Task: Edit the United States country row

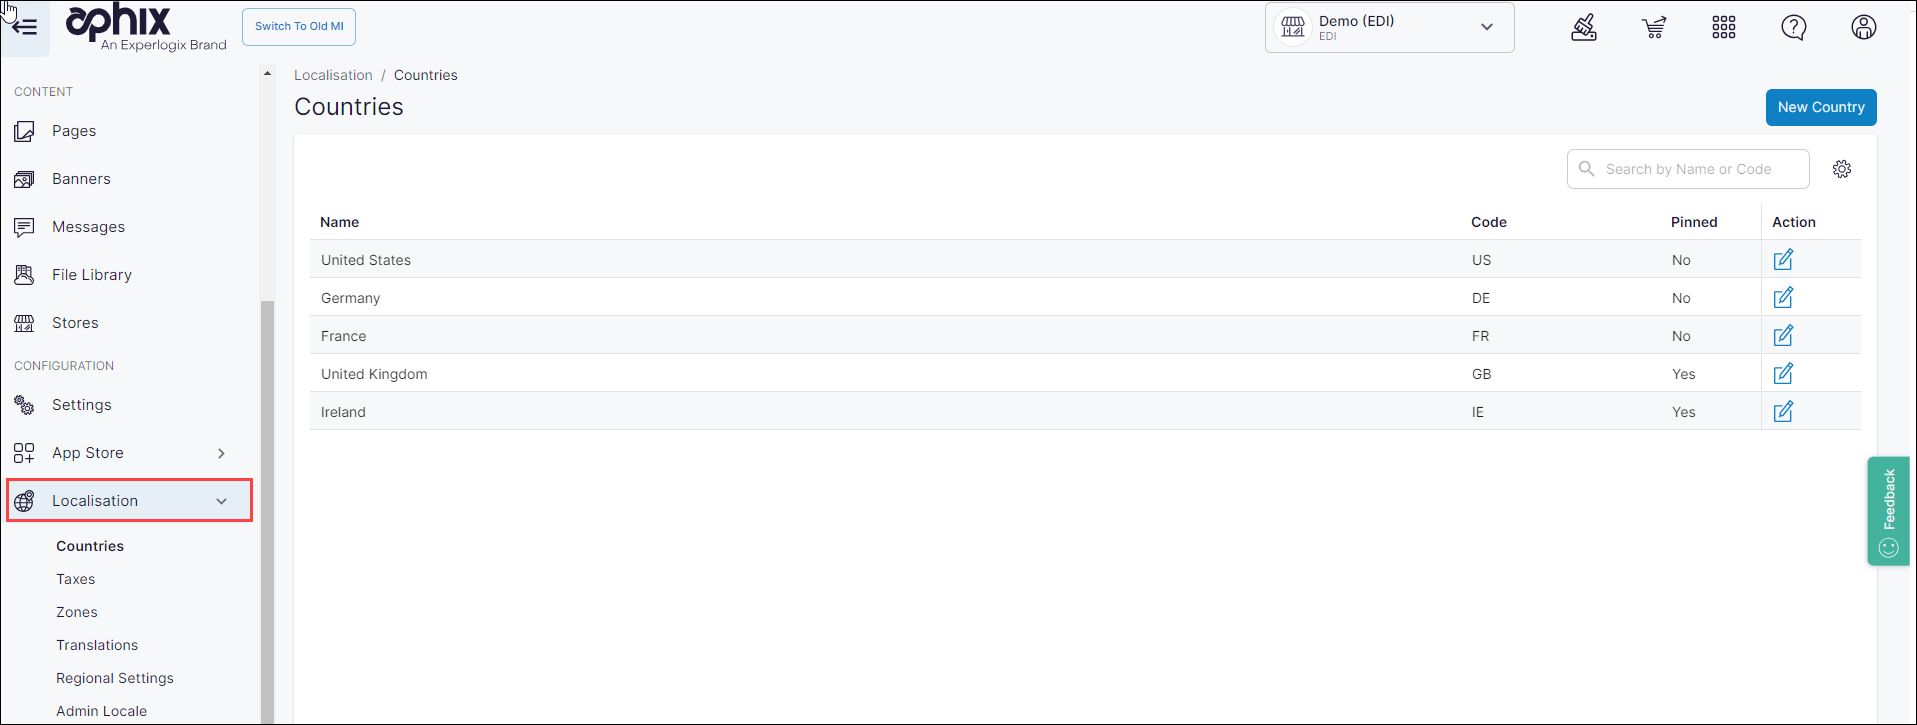Action: tap(1783, 260)
